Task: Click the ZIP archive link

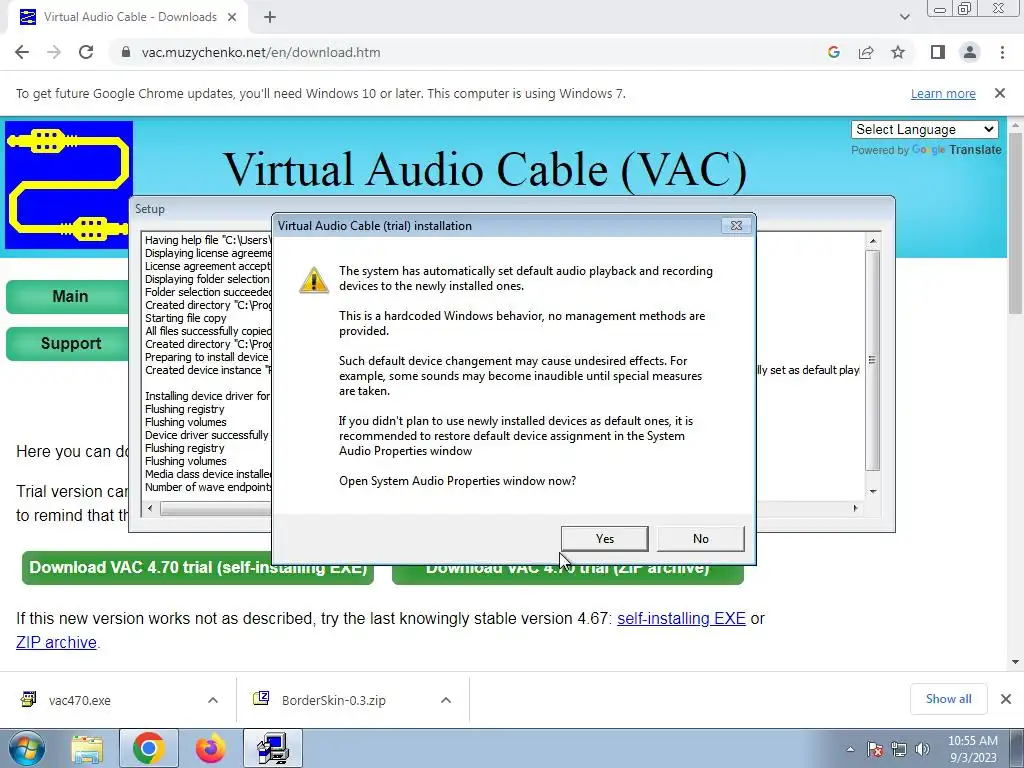Action: (x=56, y=642)
